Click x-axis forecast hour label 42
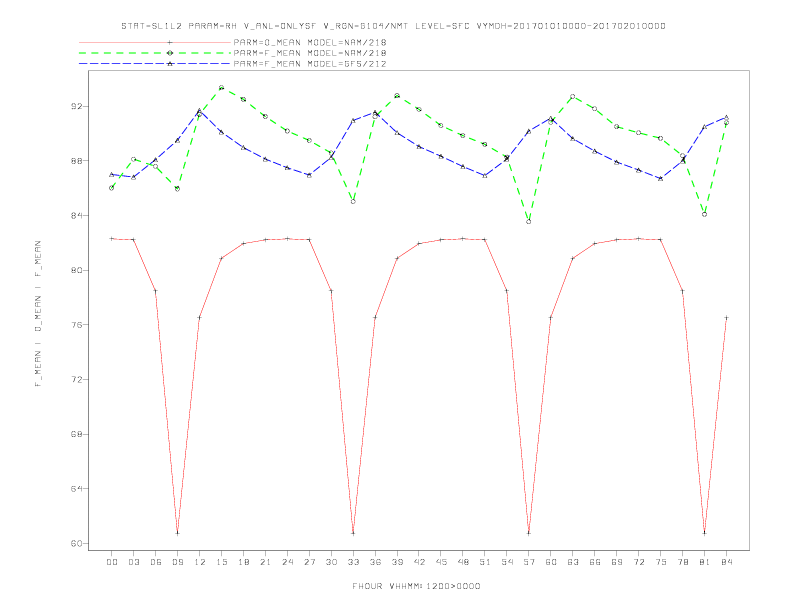Image resolution: width=792 pixels, height=612 pixels. pos(419,562)
